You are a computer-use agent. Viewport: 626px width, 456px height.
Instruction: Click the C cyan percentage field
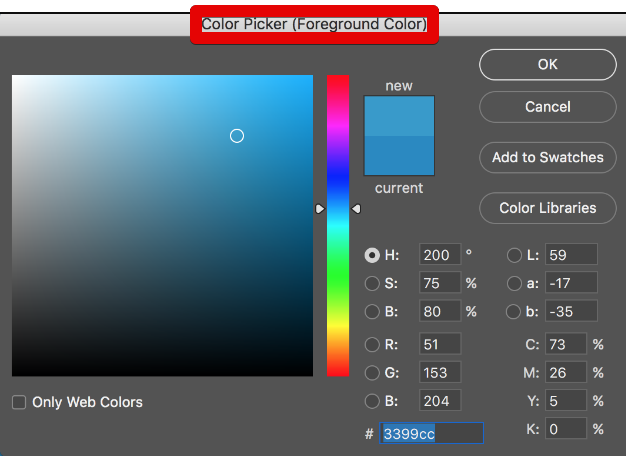pos(565,345)
